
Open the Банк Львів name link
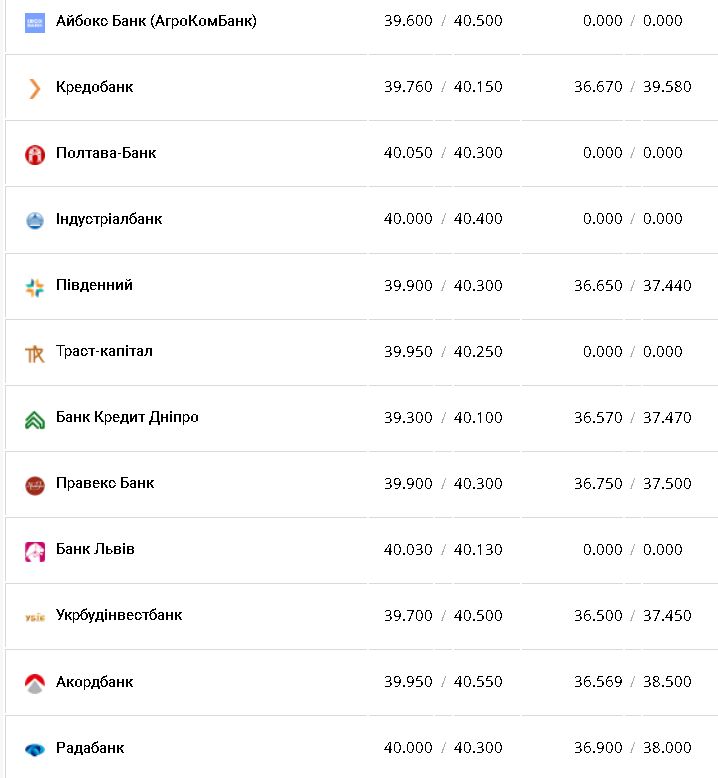click(95, 549)
